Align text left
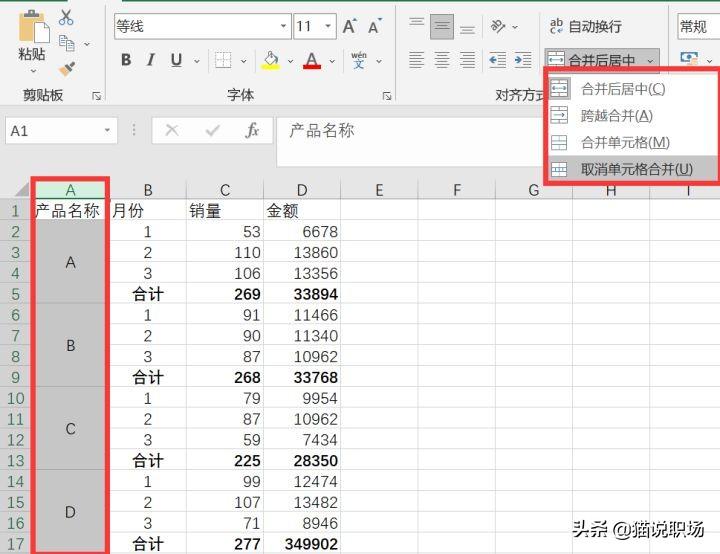 tap(416, 60)
